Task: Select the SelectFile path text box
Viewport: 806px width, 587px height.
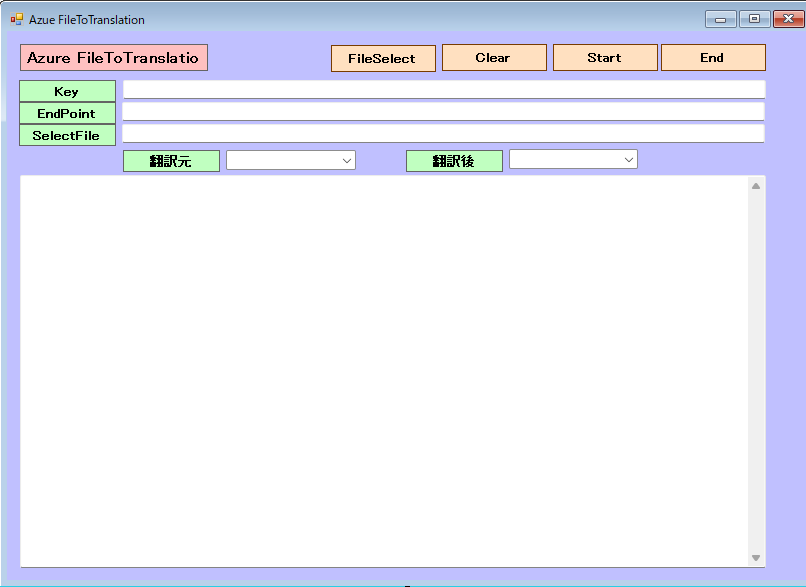Action: (443, 134)
